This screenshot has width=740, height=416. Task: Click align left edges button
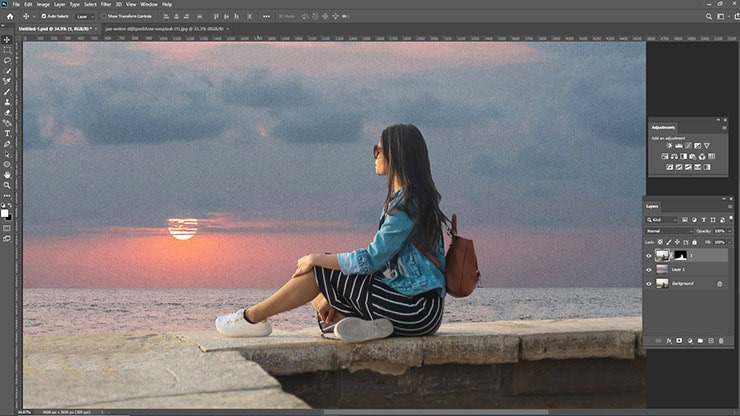[x=166, y=16]
